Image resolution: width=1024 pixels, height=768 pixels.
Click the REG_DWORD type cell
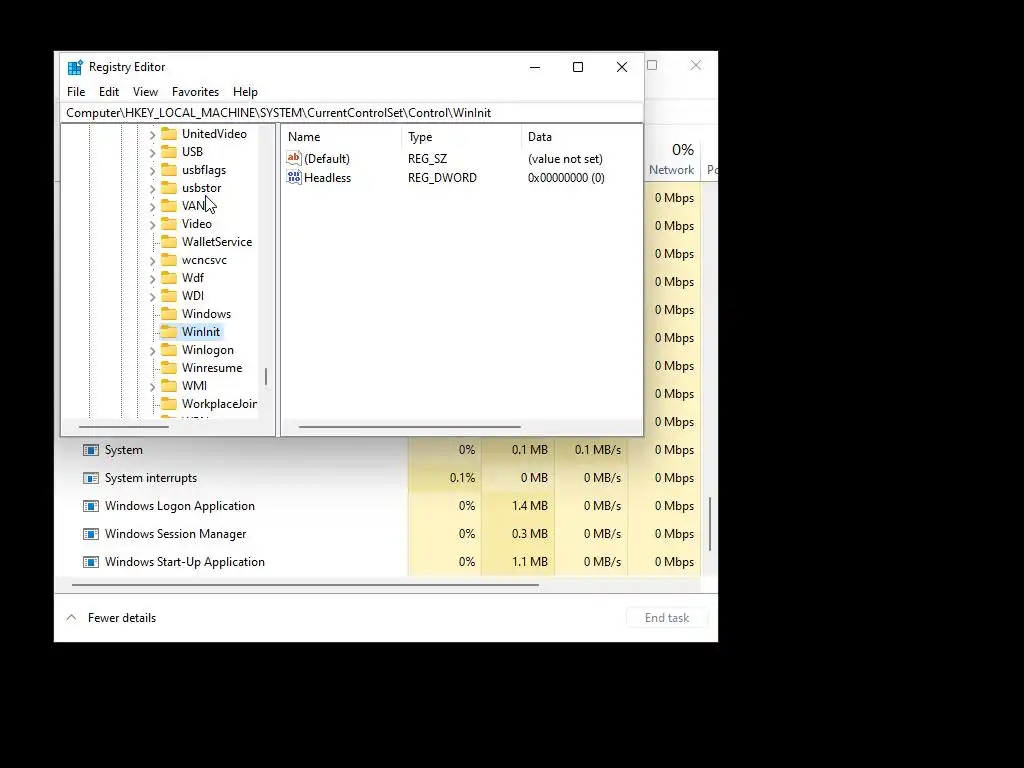pyautogui.click(x=442, y=178)
